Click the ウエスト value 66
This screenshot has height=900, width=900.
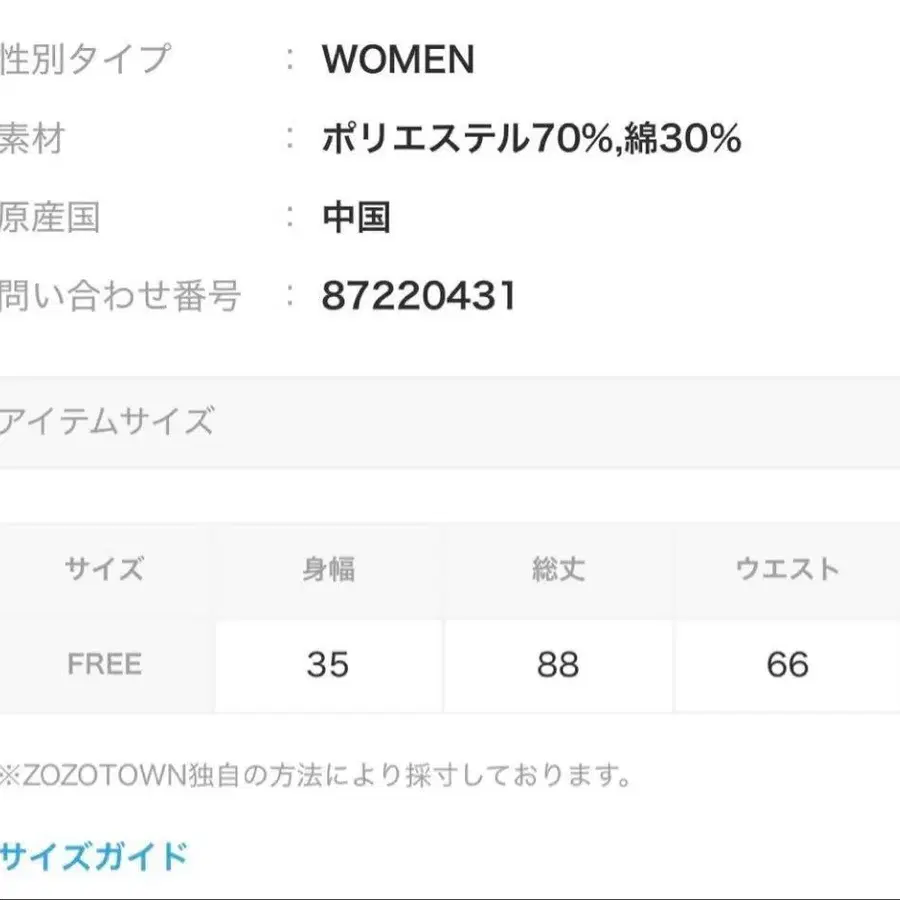(787, 664)
